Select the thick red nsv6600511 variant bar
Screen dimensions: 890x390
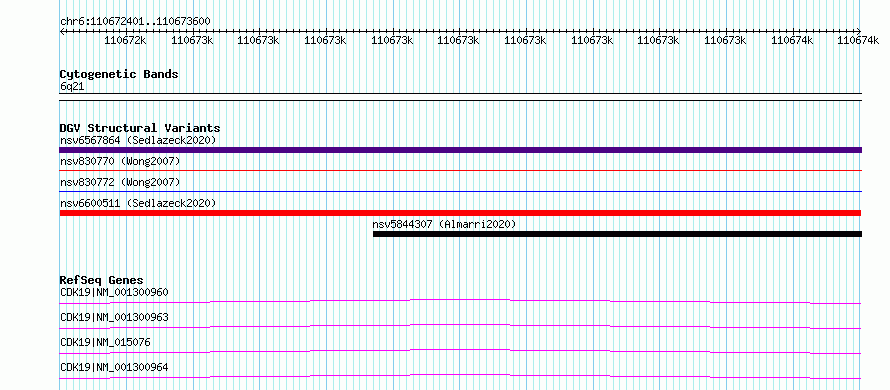460,213
